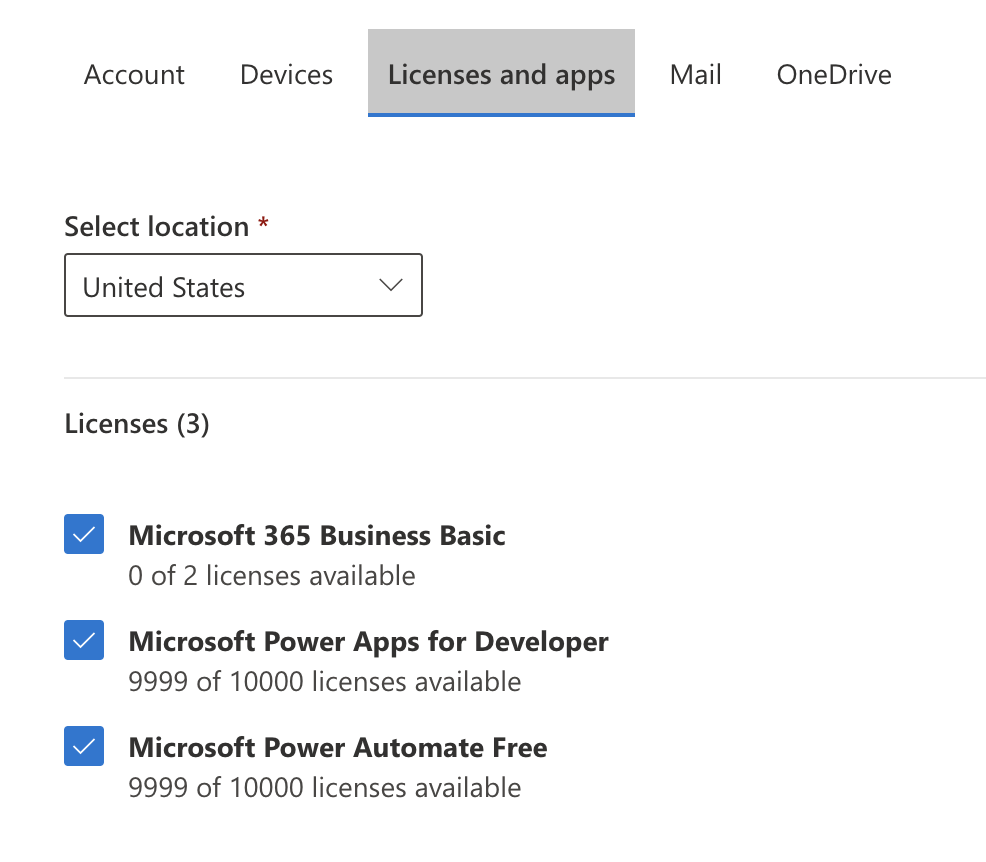Click the Microsoft 365 Business Basic label

coord(317,536)
